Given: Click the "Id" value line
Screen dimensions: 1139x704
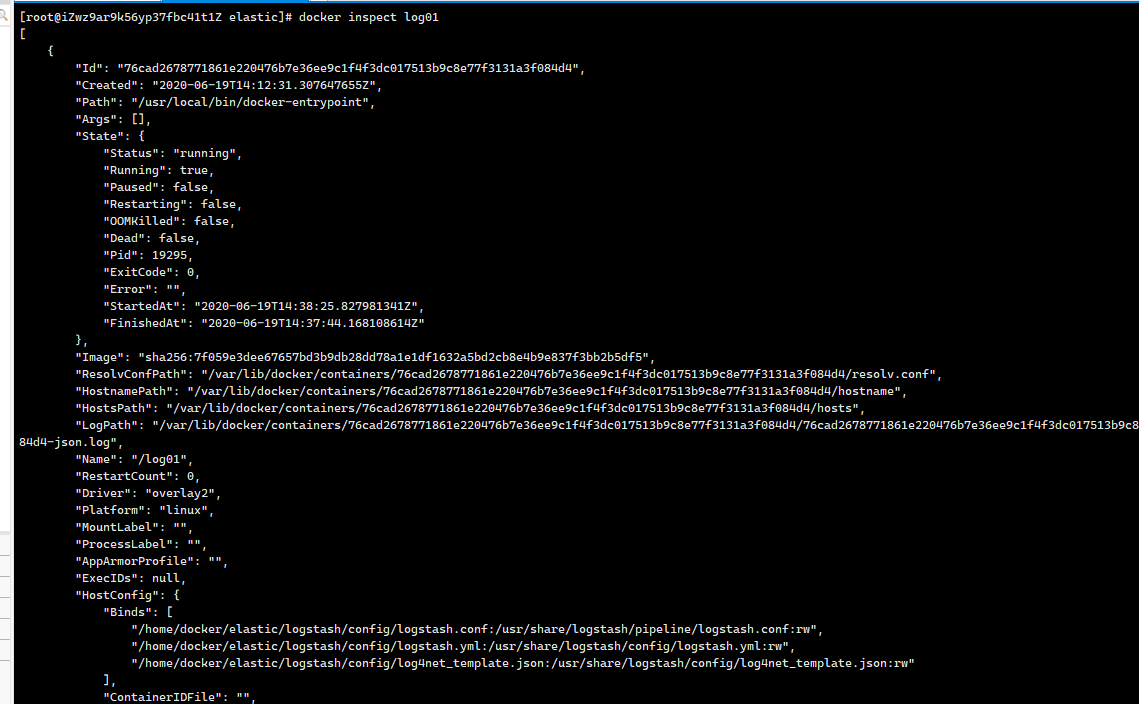Looking at the screenshot, I should pos(330,68).
